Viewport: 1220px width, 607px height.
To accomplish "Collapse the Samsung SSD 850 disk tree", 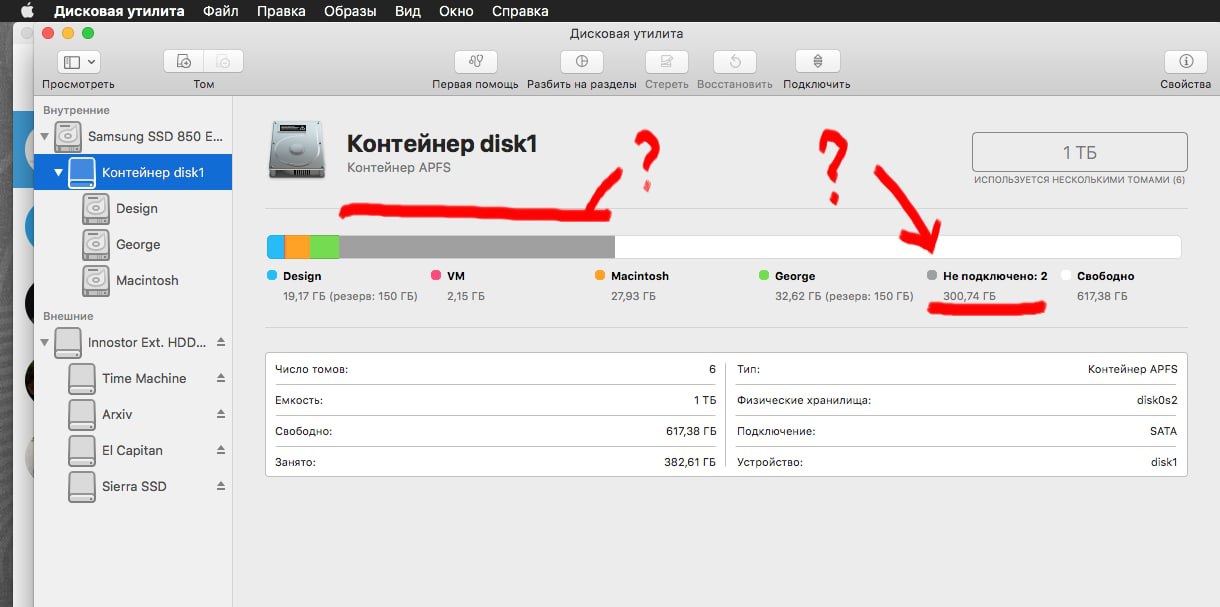I will pos(45,135).
